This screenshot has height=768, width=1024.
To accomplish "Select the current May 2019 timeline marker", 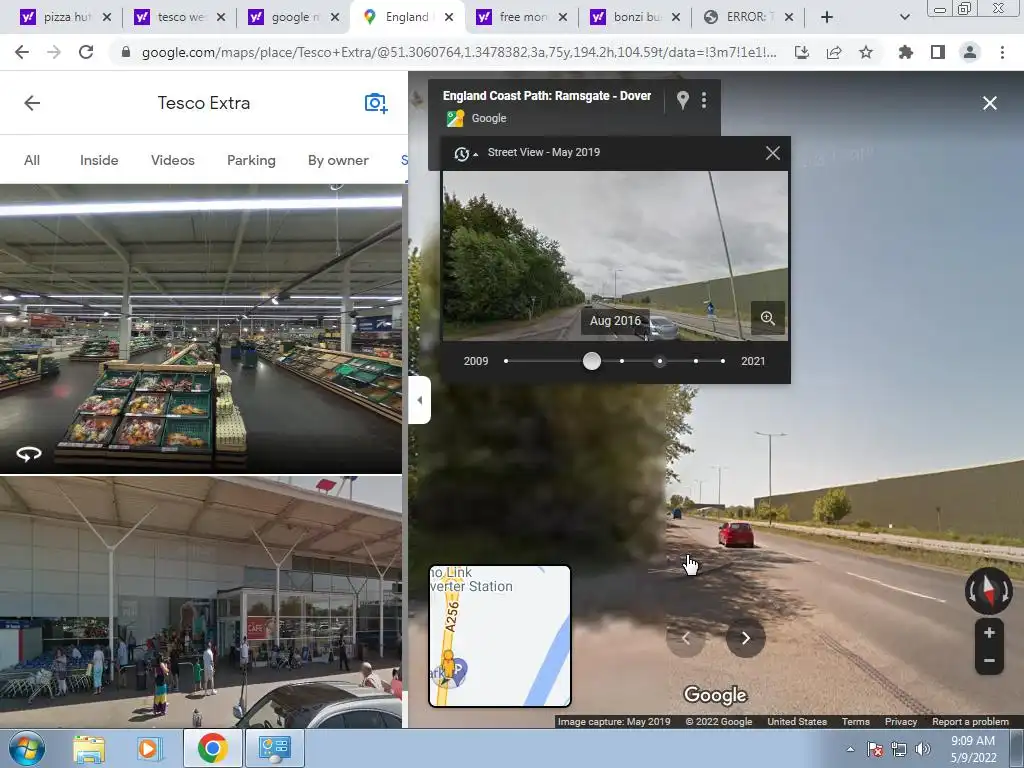I will (x=660, y=361).
